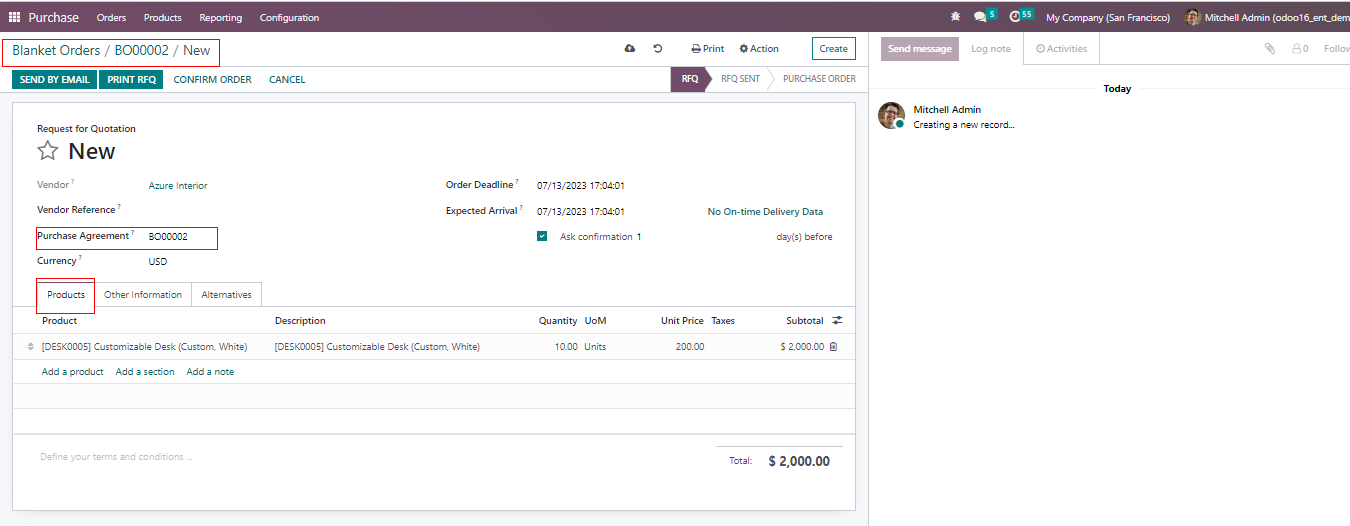Open the Configuration menu
1350x526 pixels.
pos(289,17)
